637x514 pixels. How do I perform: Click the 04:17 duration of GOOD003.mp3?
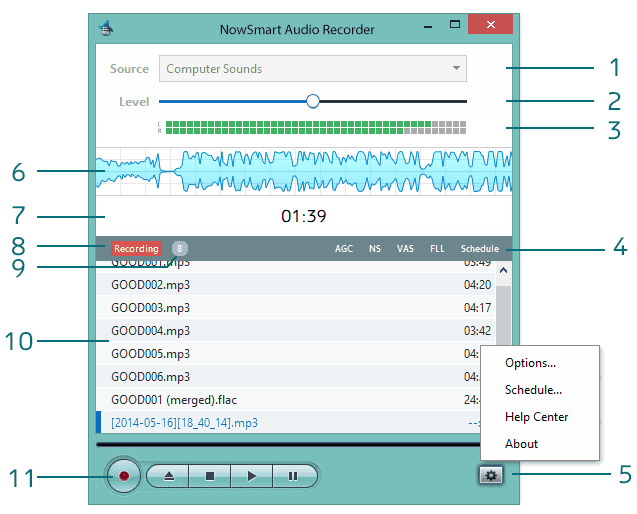pyautogui.click(x=477, y=308)
